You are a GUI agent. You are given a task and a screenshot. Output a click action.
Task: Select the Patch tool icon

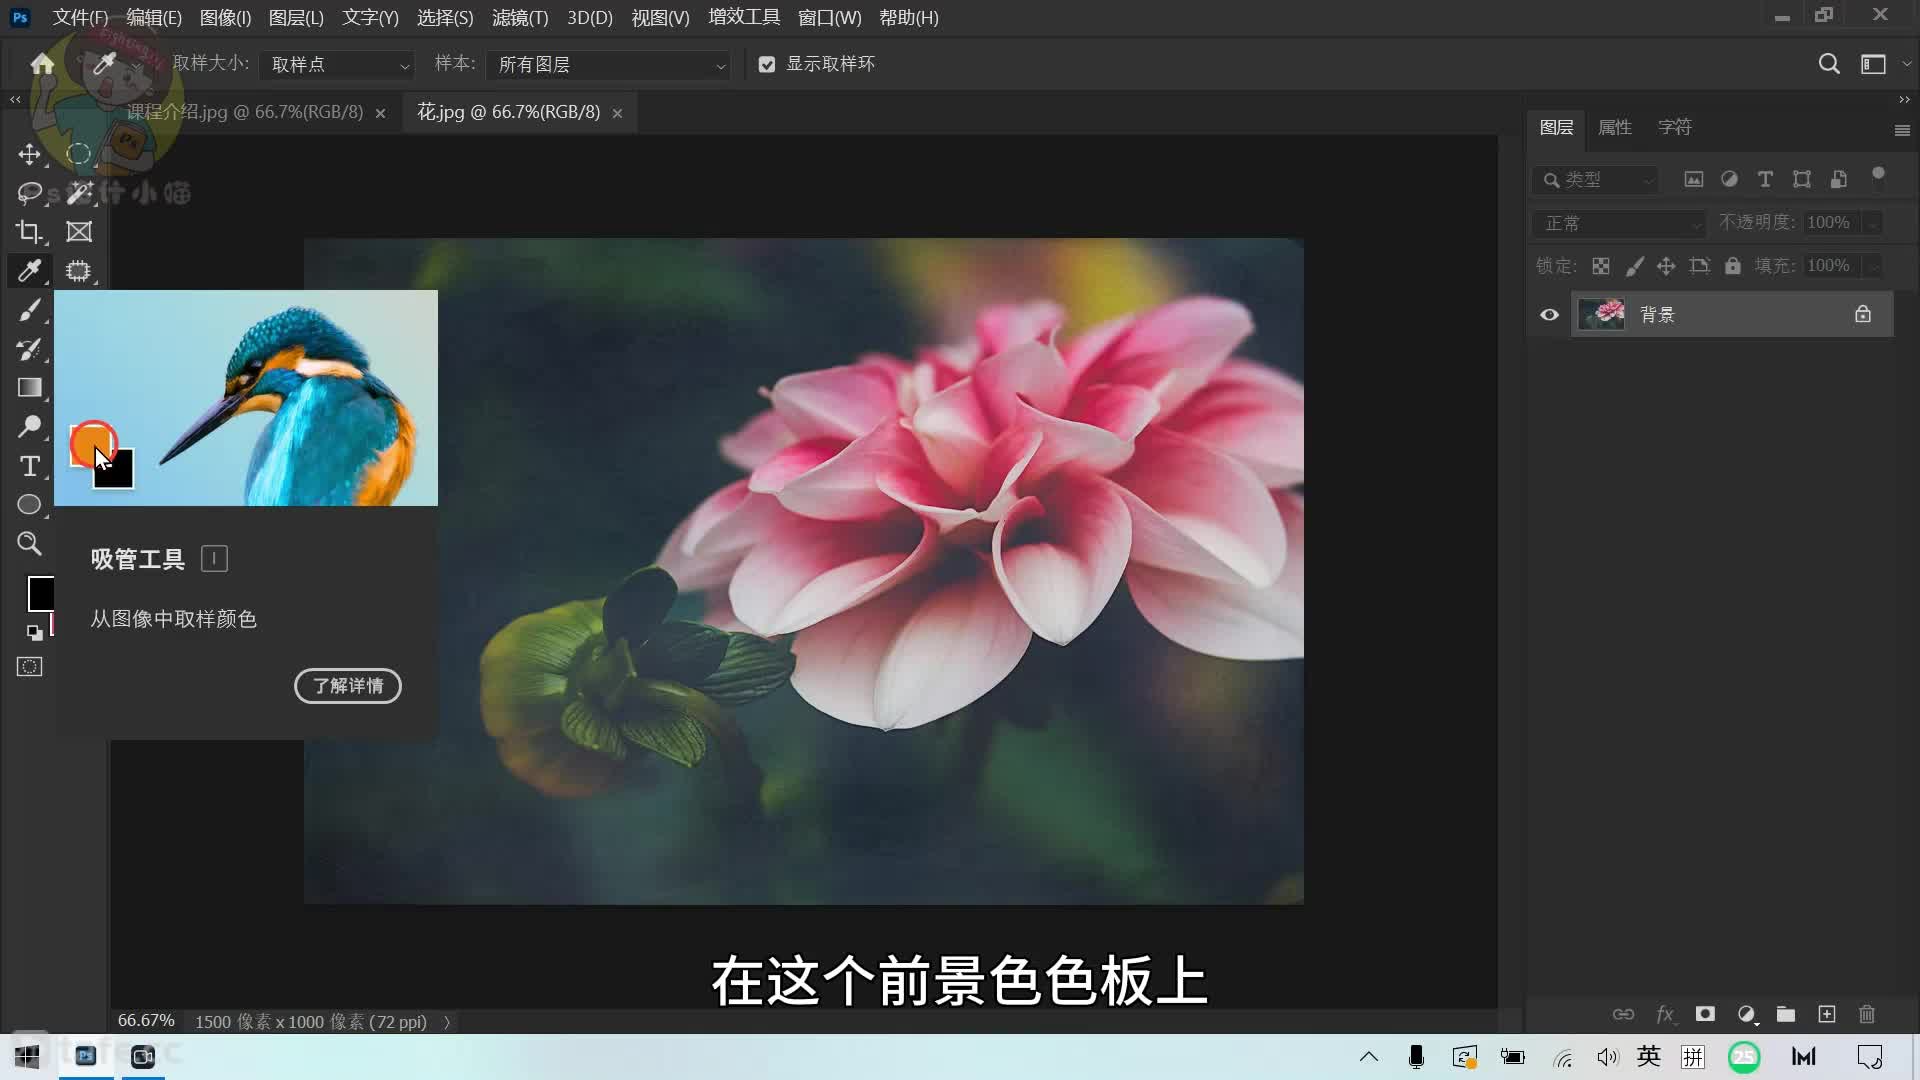coord(78,271)
